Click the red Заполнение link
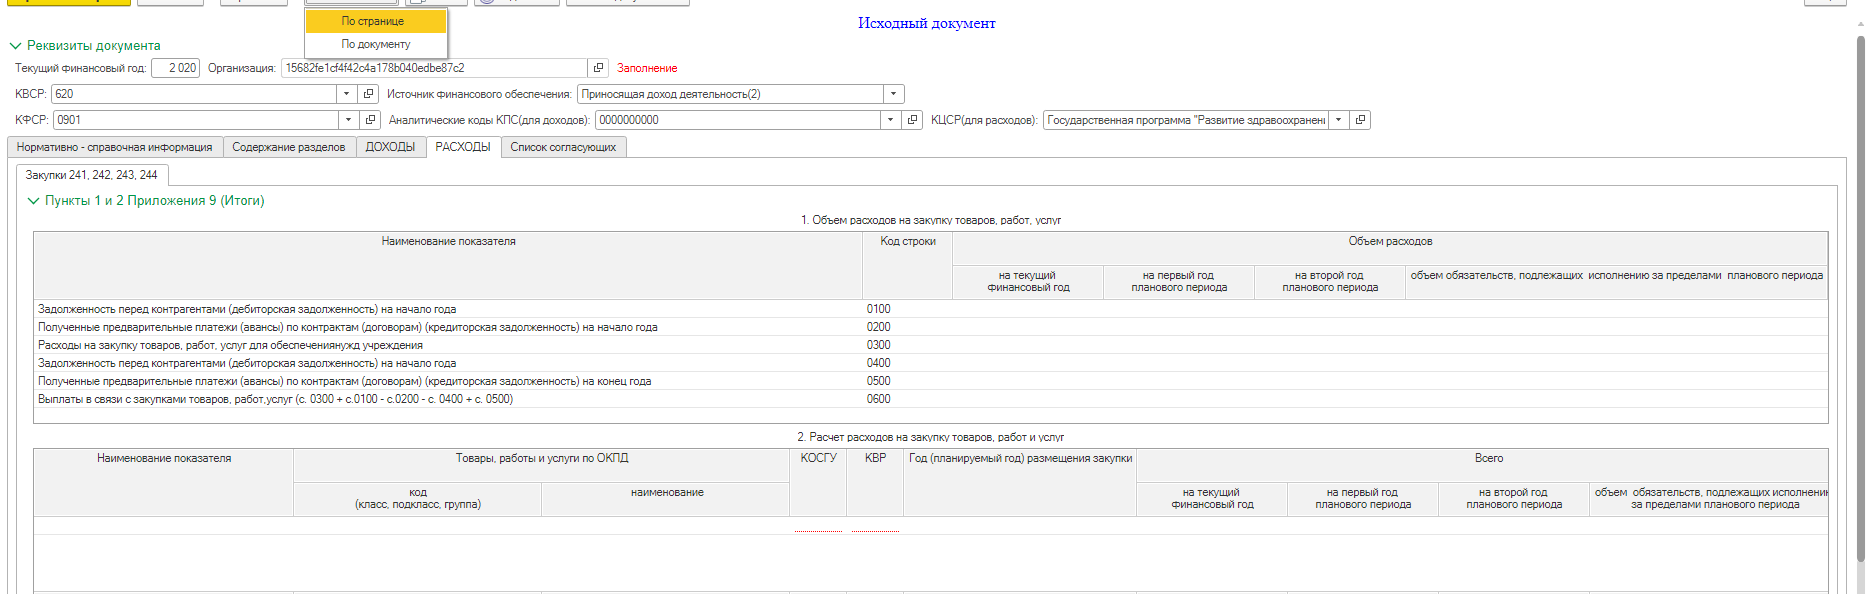This screenshot has height=594, width=1866. tap(647, 68)
